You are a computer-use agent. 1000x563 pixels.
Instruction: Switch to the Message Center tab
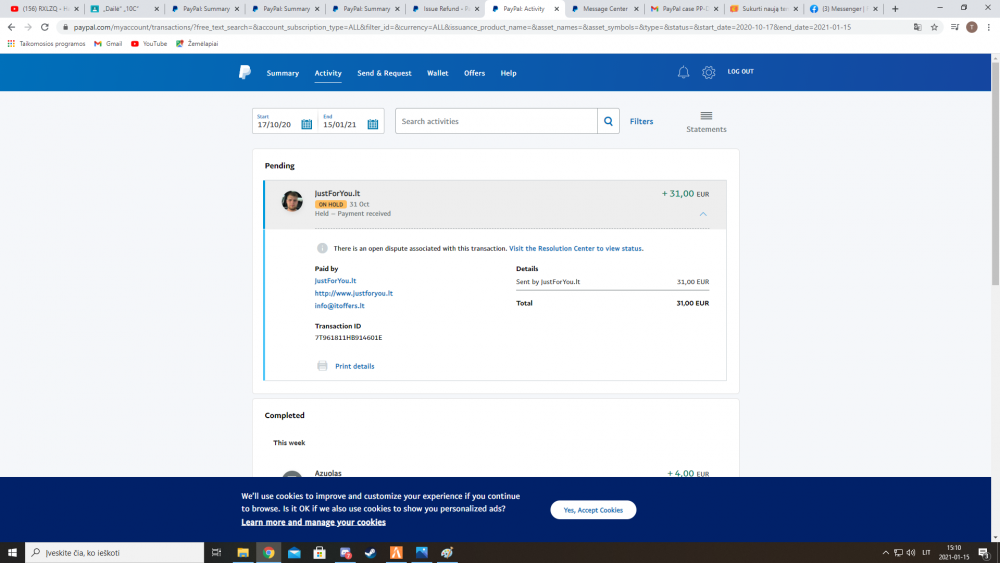point(604,9)
